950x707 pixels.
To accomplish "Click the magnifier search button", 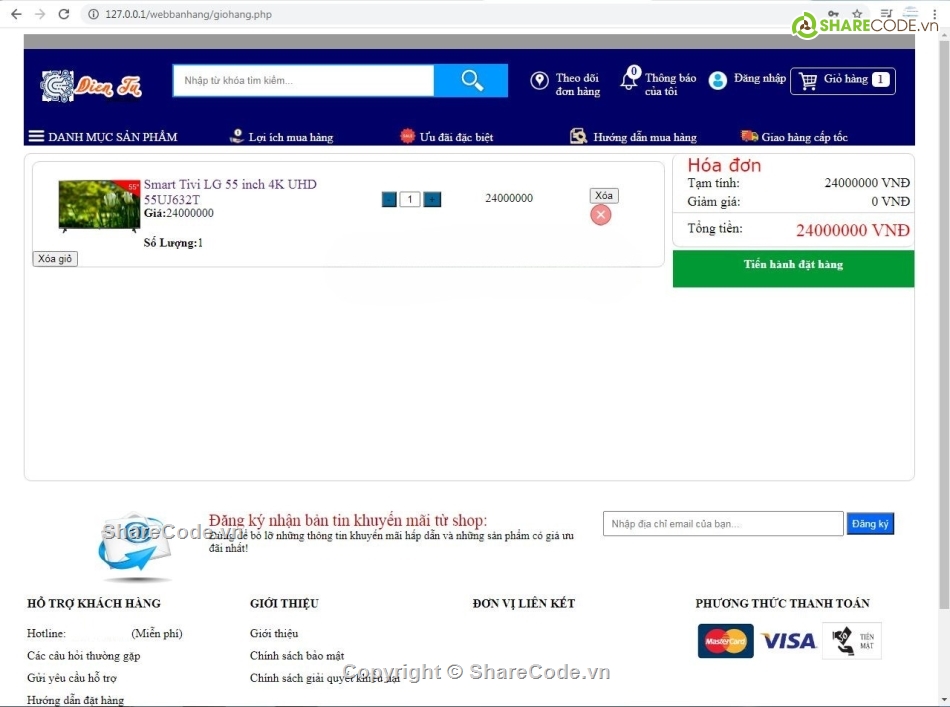I will pyautogui.click(x=471, y=80).
